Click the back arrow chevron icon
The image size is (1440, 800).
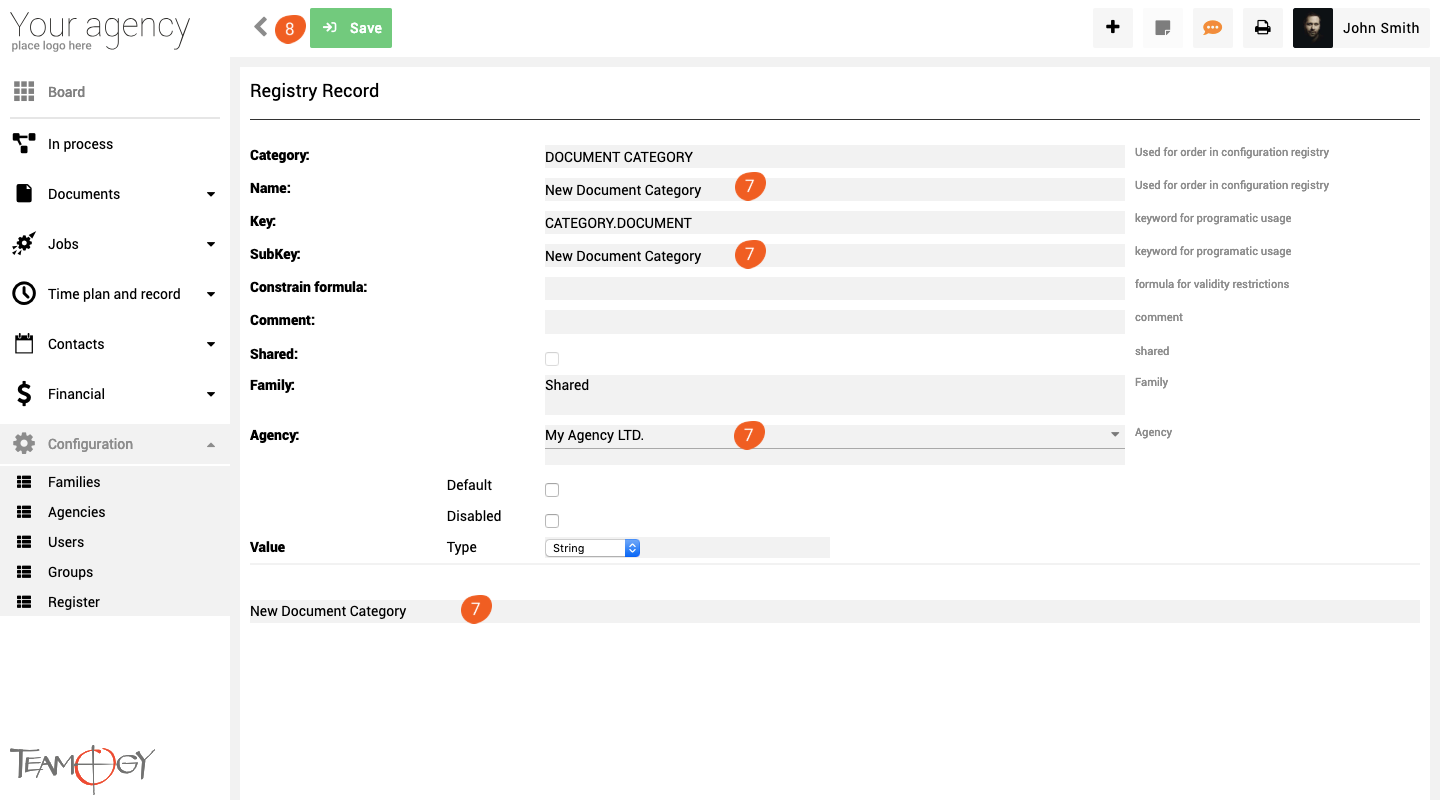coord(261,27)
